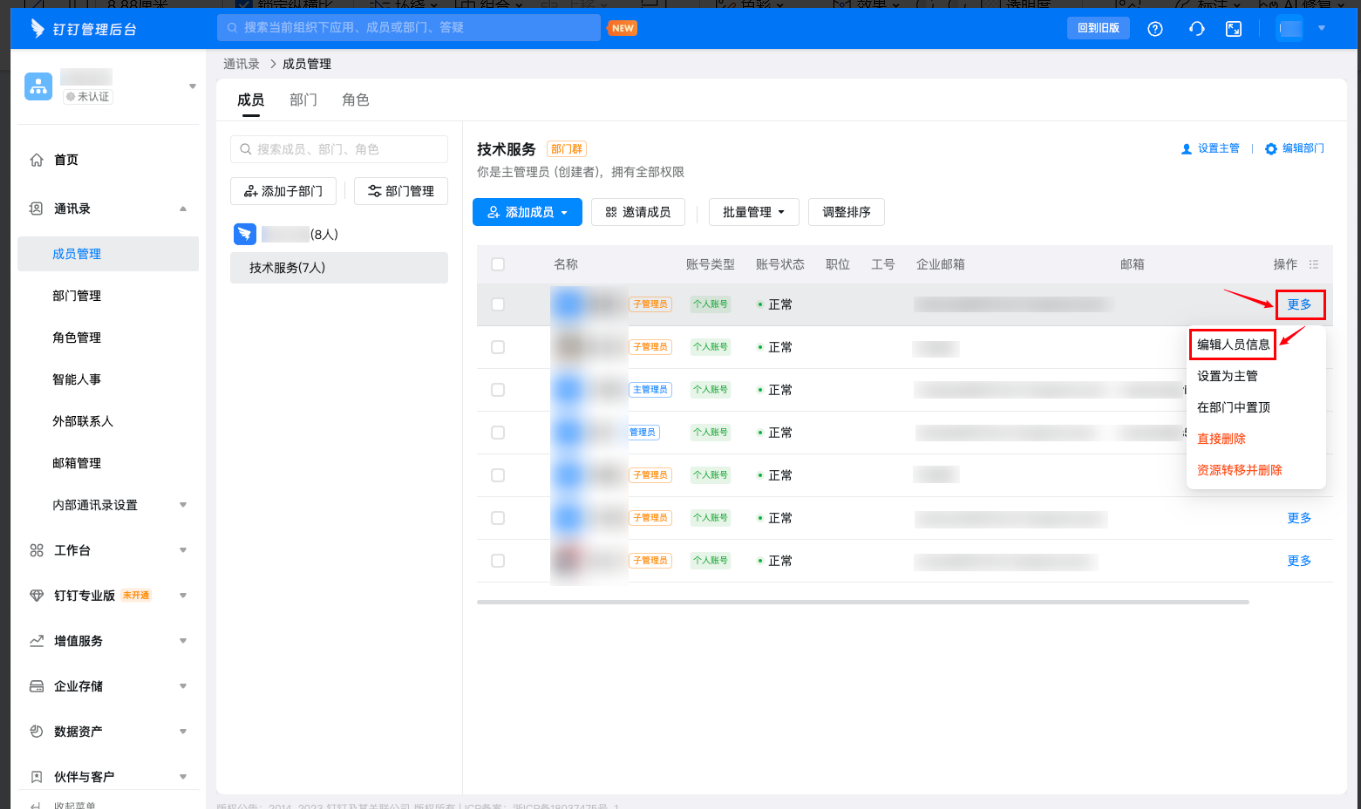Open the user account dropdown arrow top right
Viewport: 1361px width, 809px height.
1321,29
